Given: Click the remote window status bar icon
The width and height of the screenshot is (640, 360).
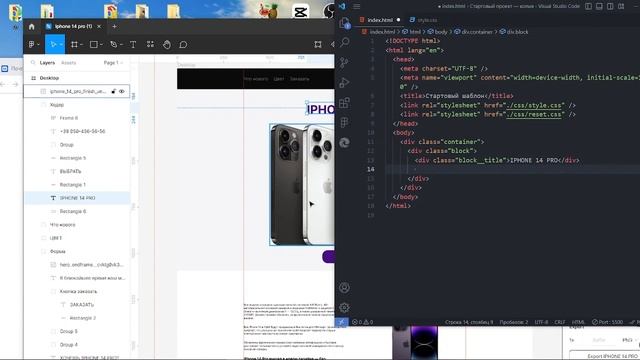Looking at the screenshot, I should point(342,322).
